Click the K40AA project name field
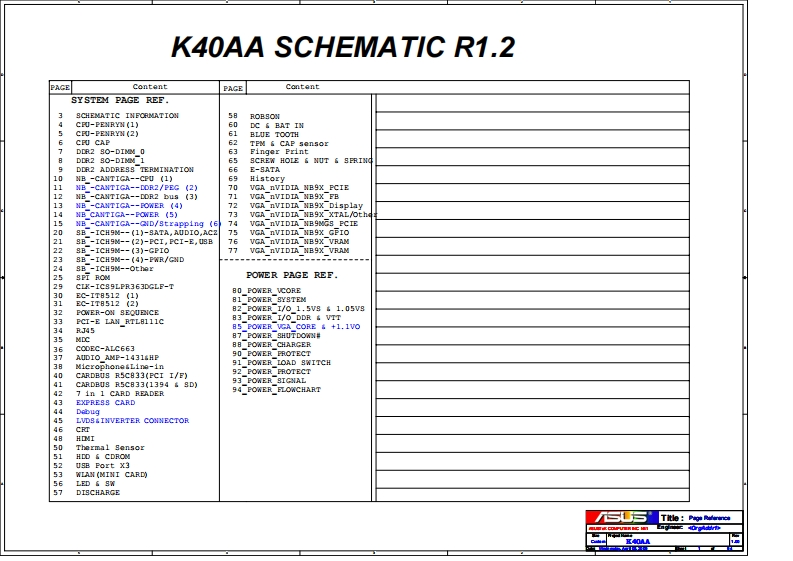 638,540
